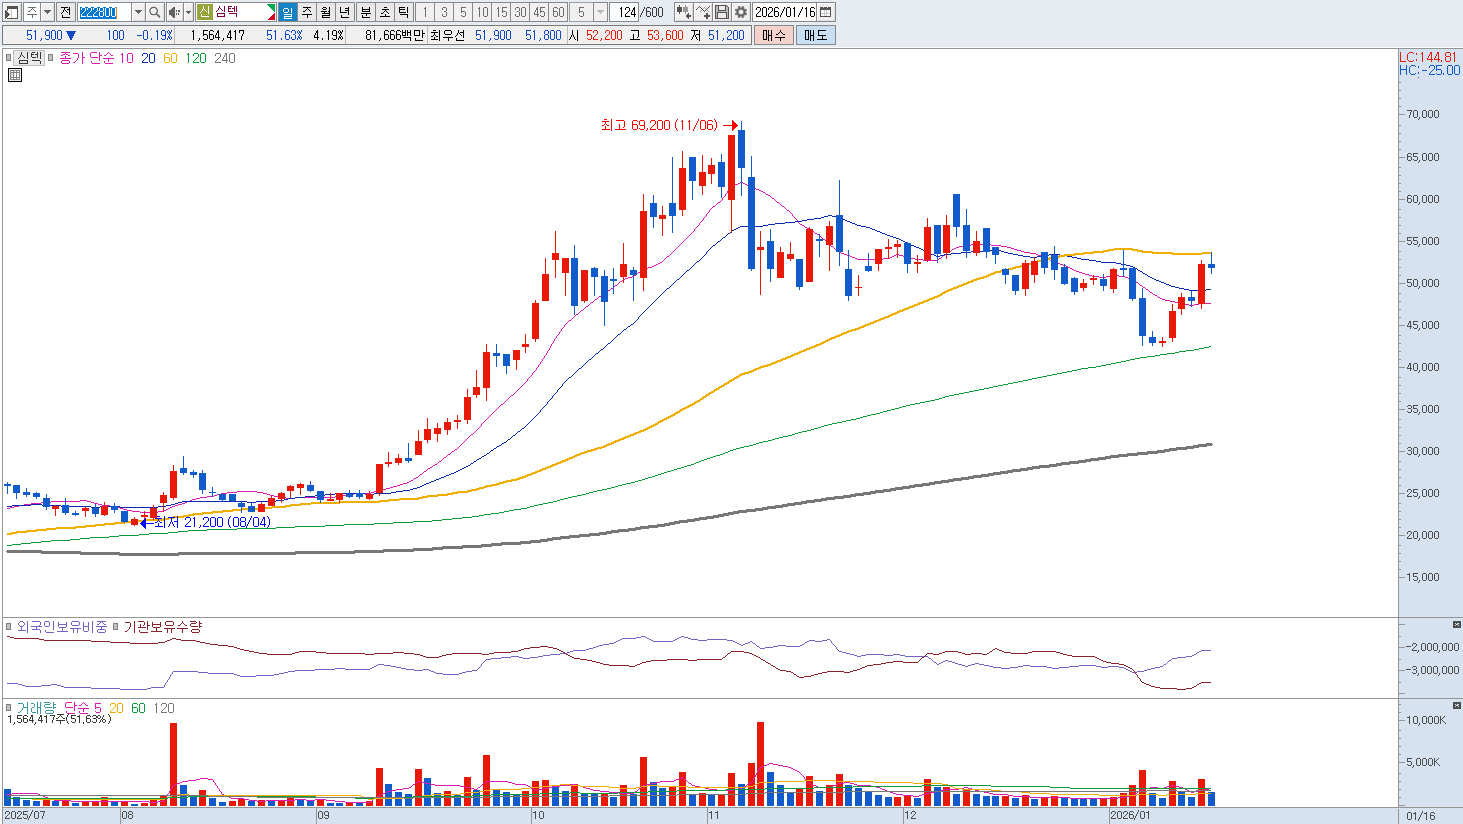Screen dimensions: 1463x824
Task: Toggle the 거래량 volume indicator marker
Action: coord(10,708)
